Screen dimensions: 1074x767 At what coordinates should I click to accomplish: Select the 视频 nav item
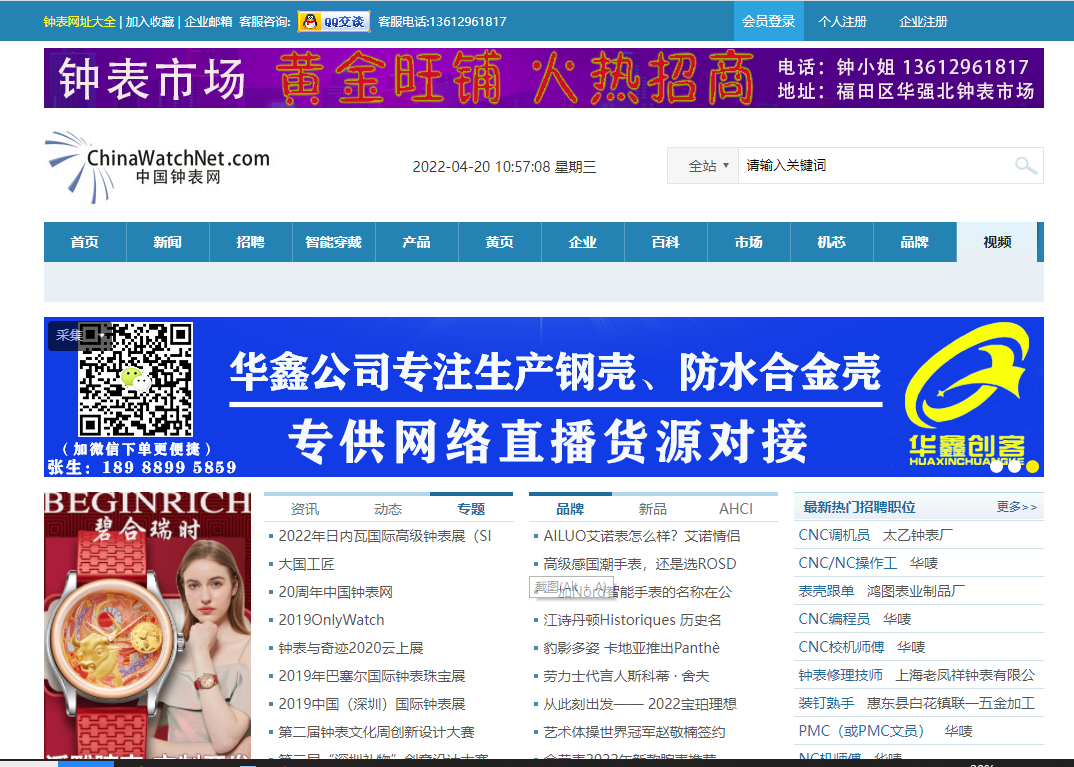pyautogui.click(x=997, y=242)
